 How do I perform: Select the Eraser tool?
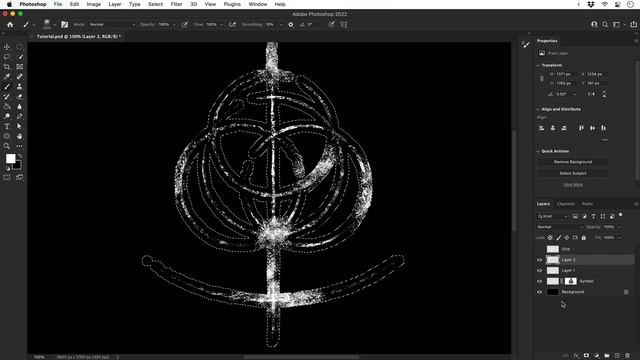pos(20,97)
